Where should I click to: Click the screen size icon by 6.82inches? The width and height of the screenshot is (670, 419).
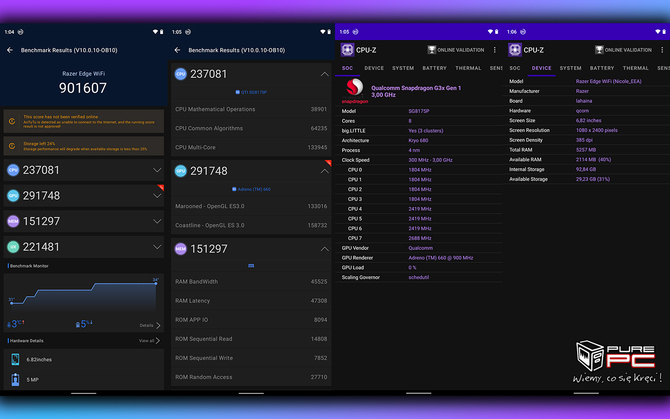[x=15, y=360]
